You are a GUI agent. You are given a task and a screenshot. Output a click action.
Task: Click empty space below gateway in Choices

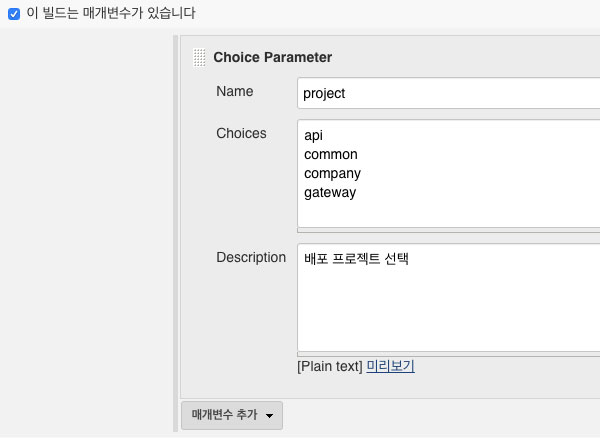click(x=450, y=212)
